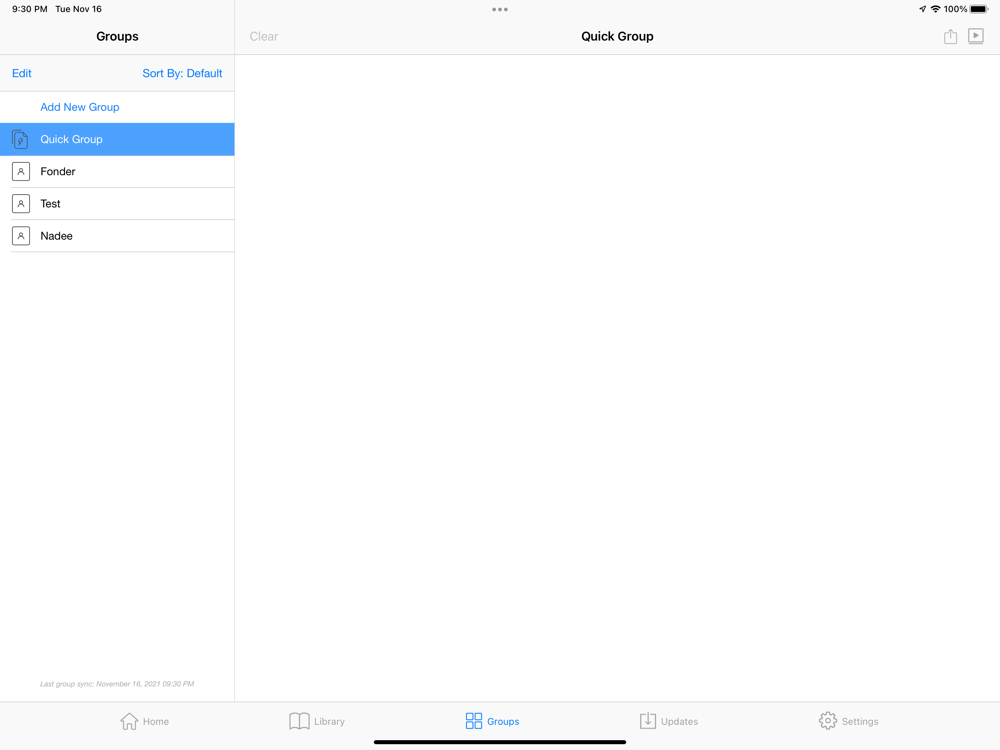Click the 9:30 PM clock
The height and width of the screenshot is (750, 1000).
[29, 9]
